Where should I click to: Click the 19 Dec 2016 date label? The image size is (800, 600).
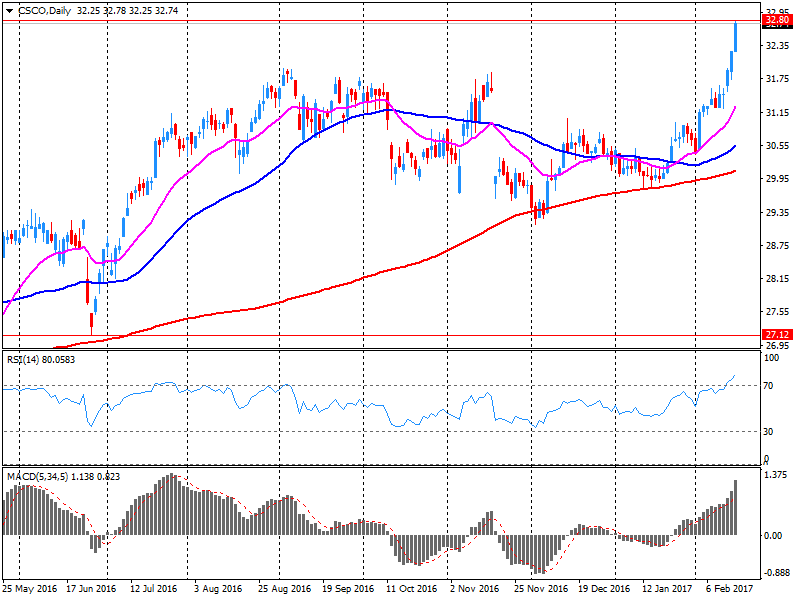coord(604,588)
